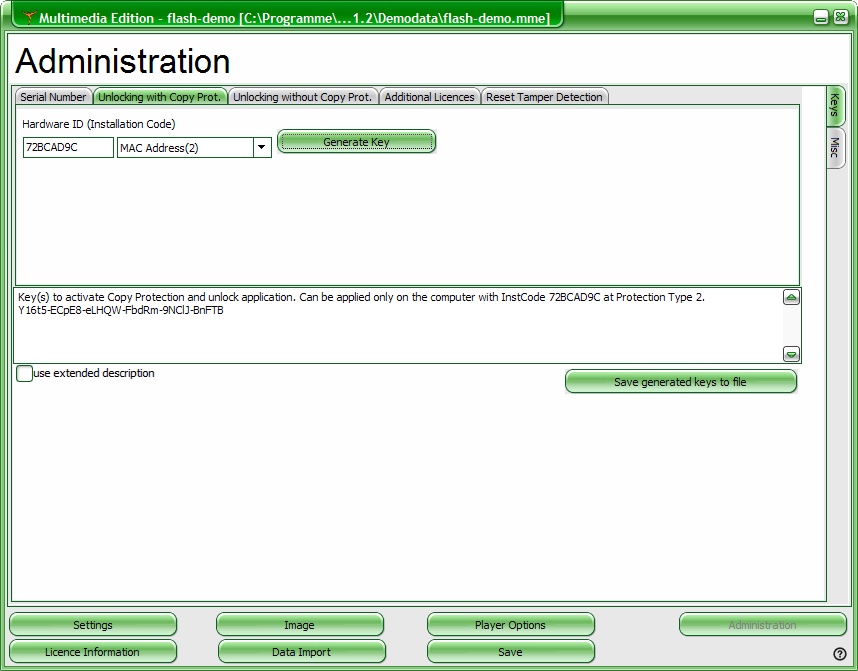Viewport: 858px width, 671px height.
Task: Open the Licence Information page
Action: click(92, 652)
